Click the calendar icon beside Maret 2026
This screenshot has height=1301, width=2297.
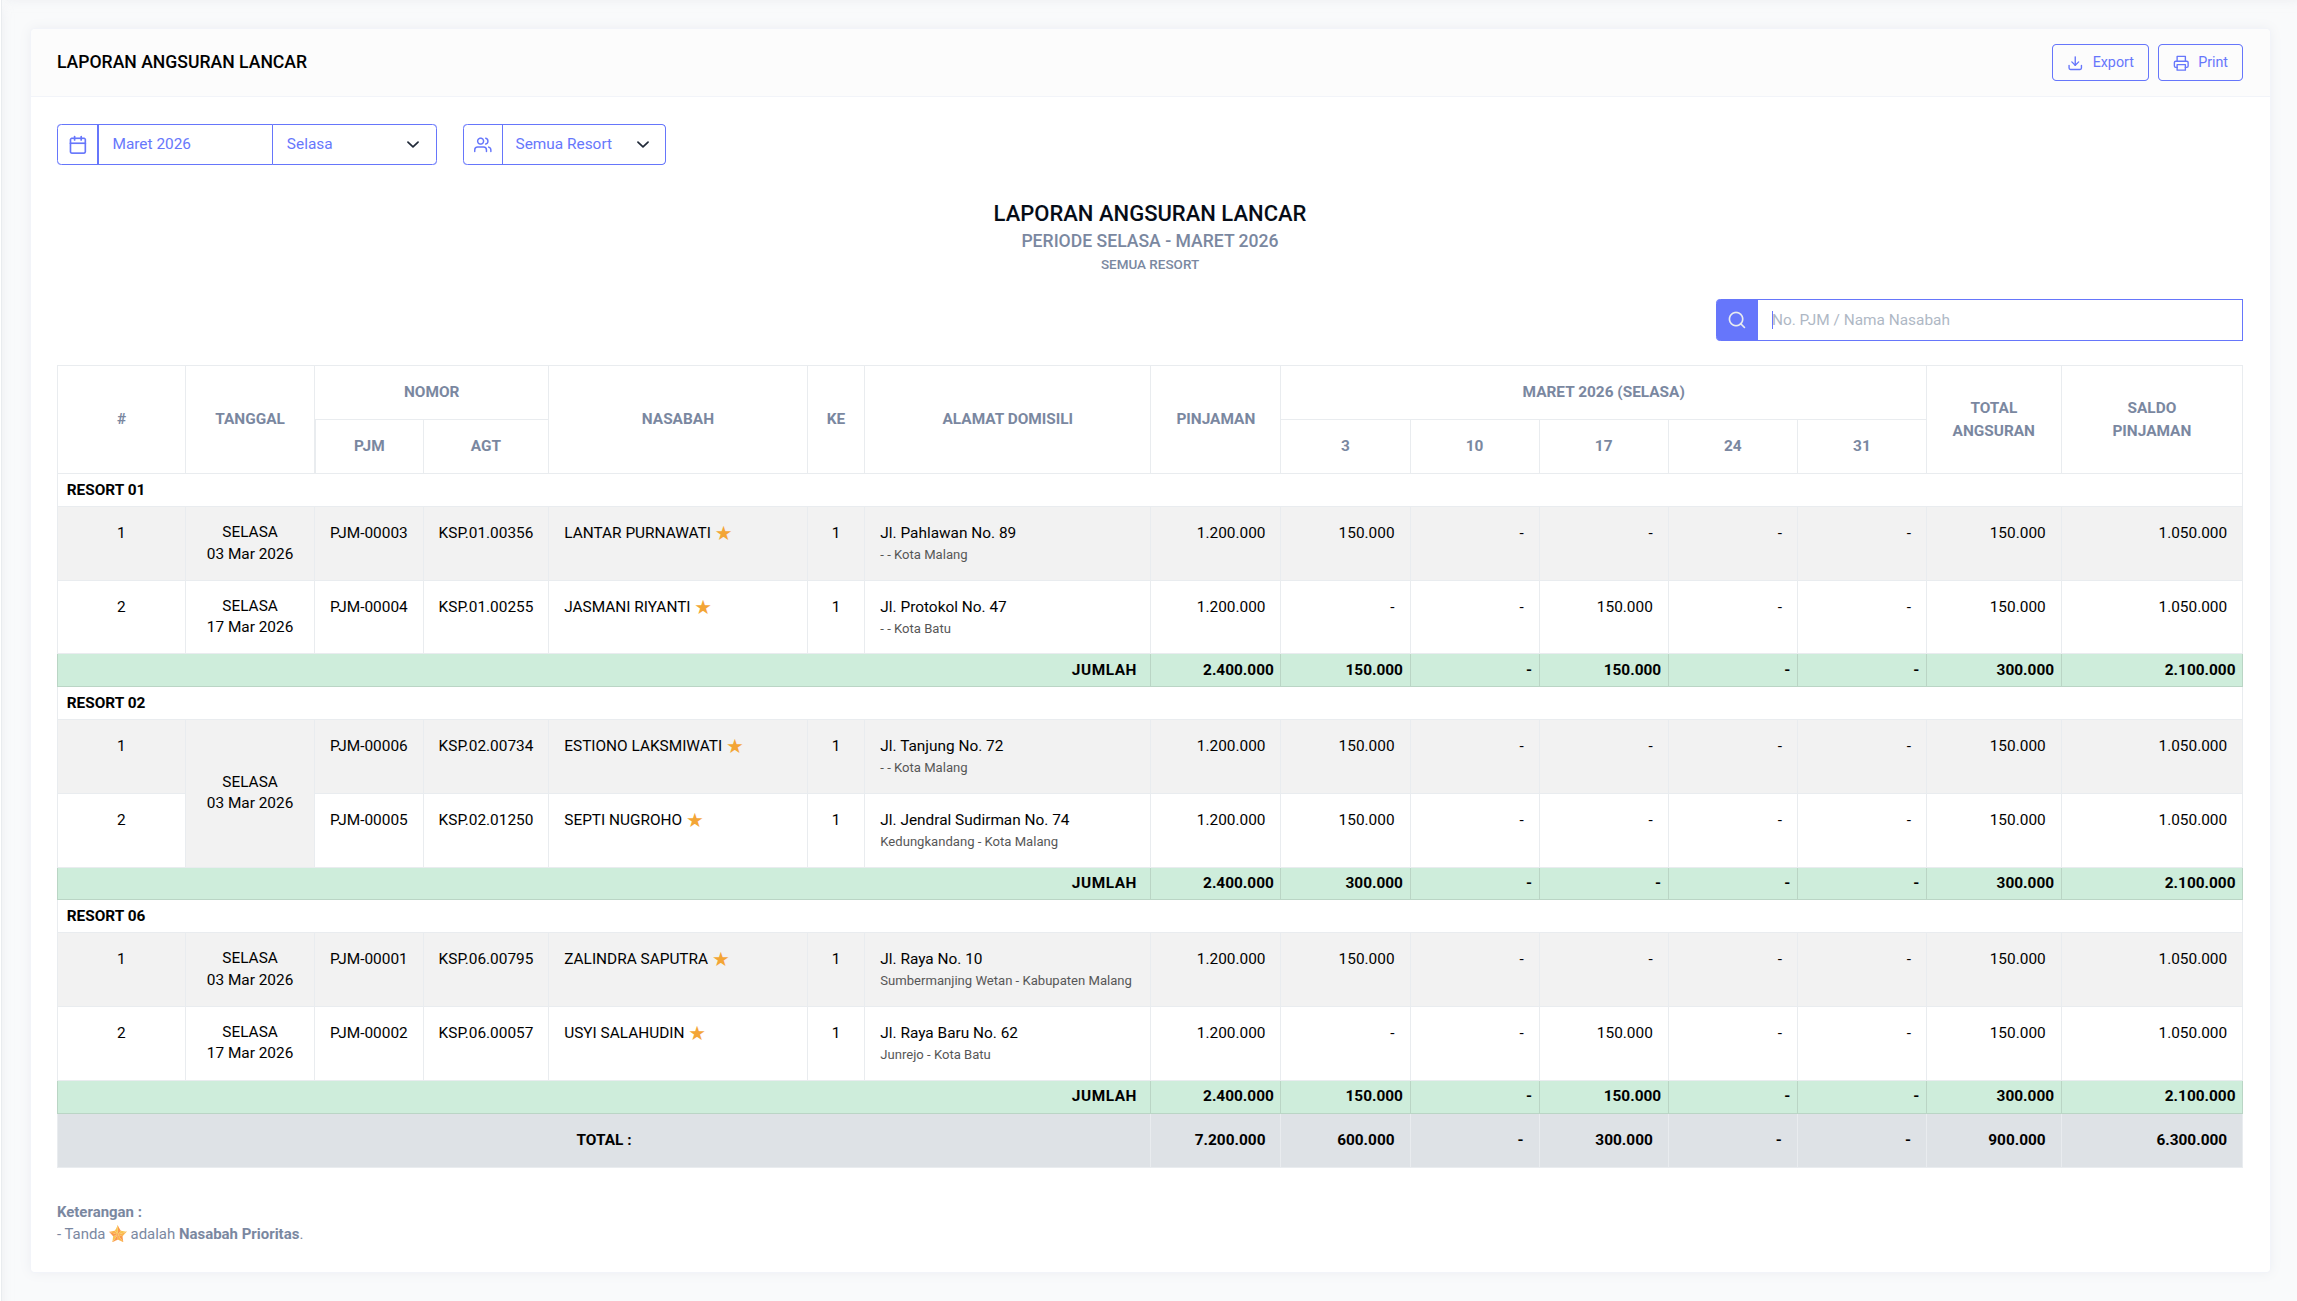point(78,144)
